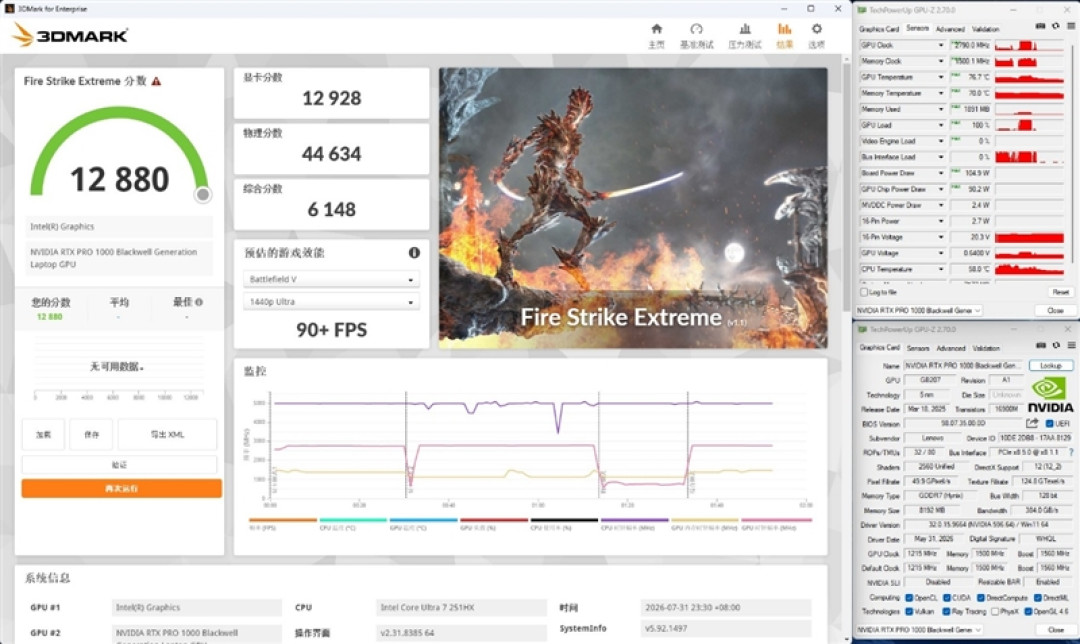The image size is (1080, 644).
Task: Click refresh icon in GPU-Z Sensors window
Action: coord(1055,27)
